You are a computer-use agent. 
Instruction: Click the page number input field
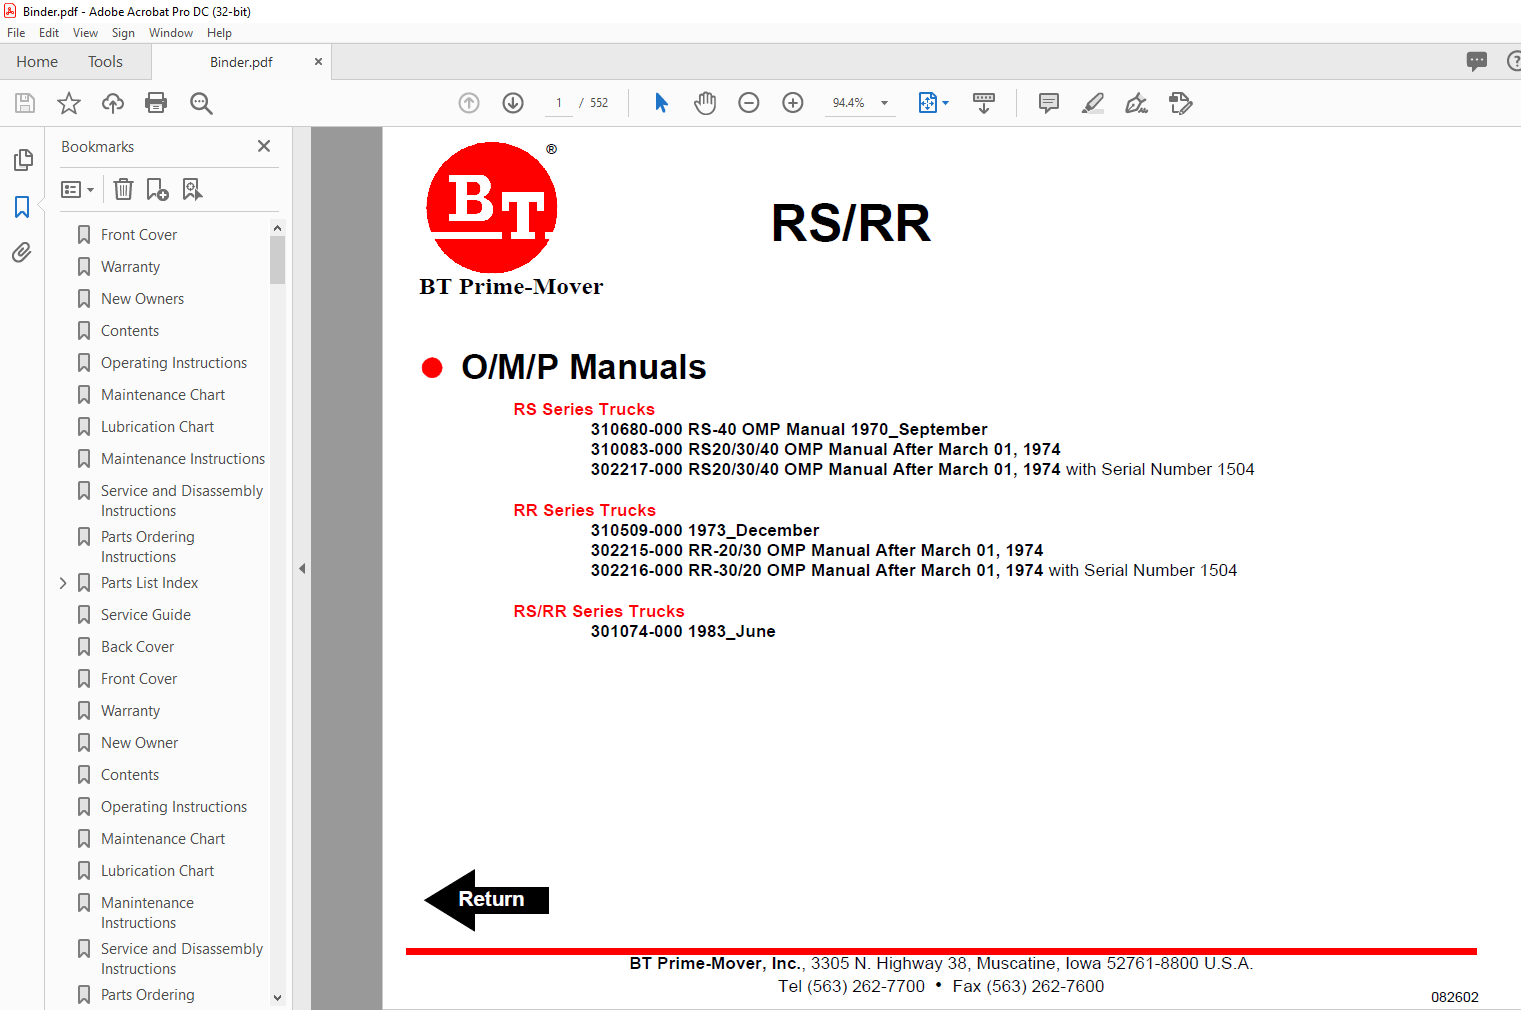tap(558, 103)
